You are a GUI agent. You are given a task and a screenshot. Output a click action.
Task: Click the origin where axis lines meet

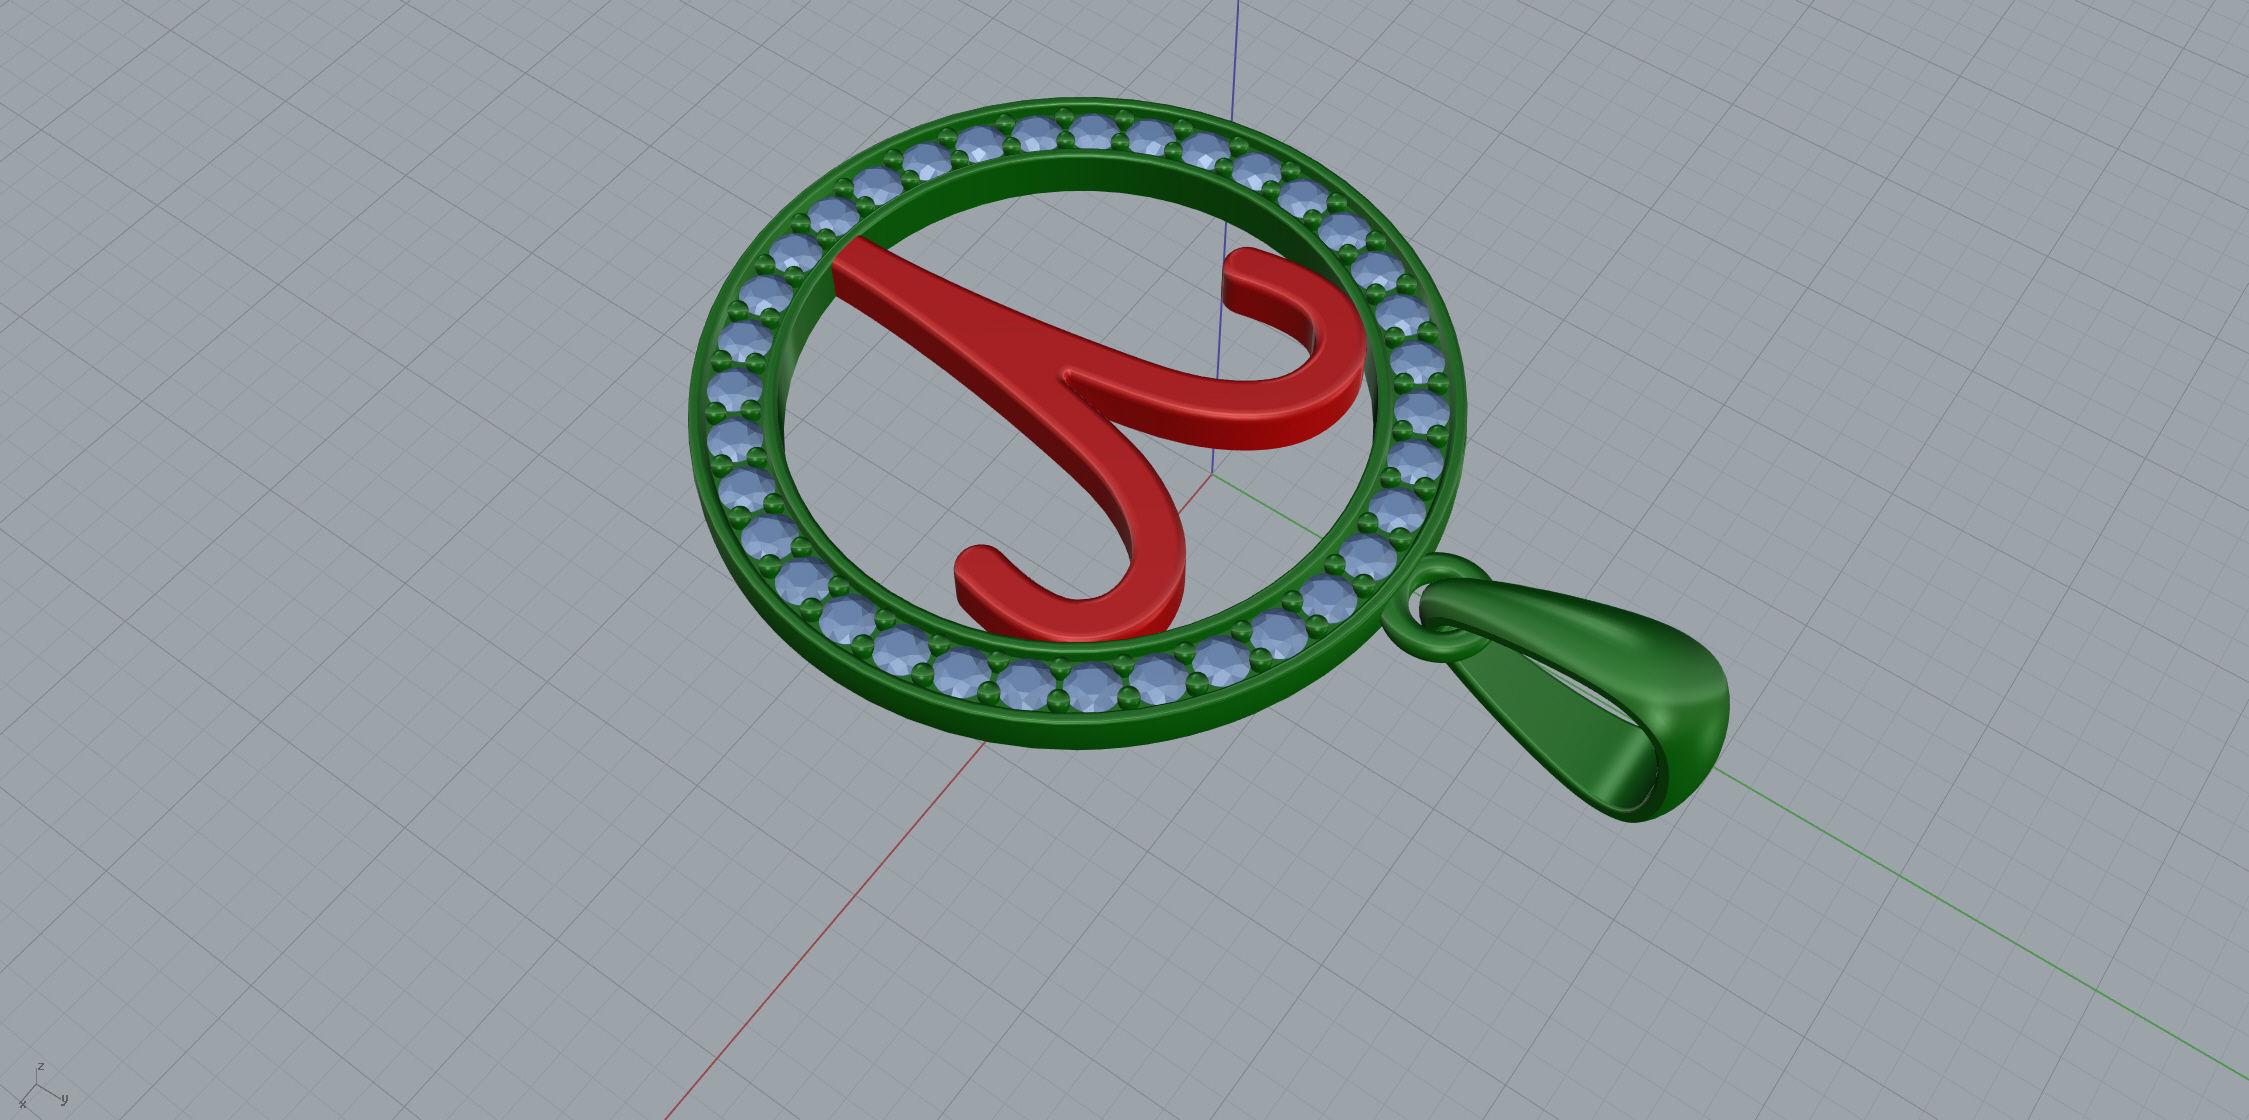1212,474
